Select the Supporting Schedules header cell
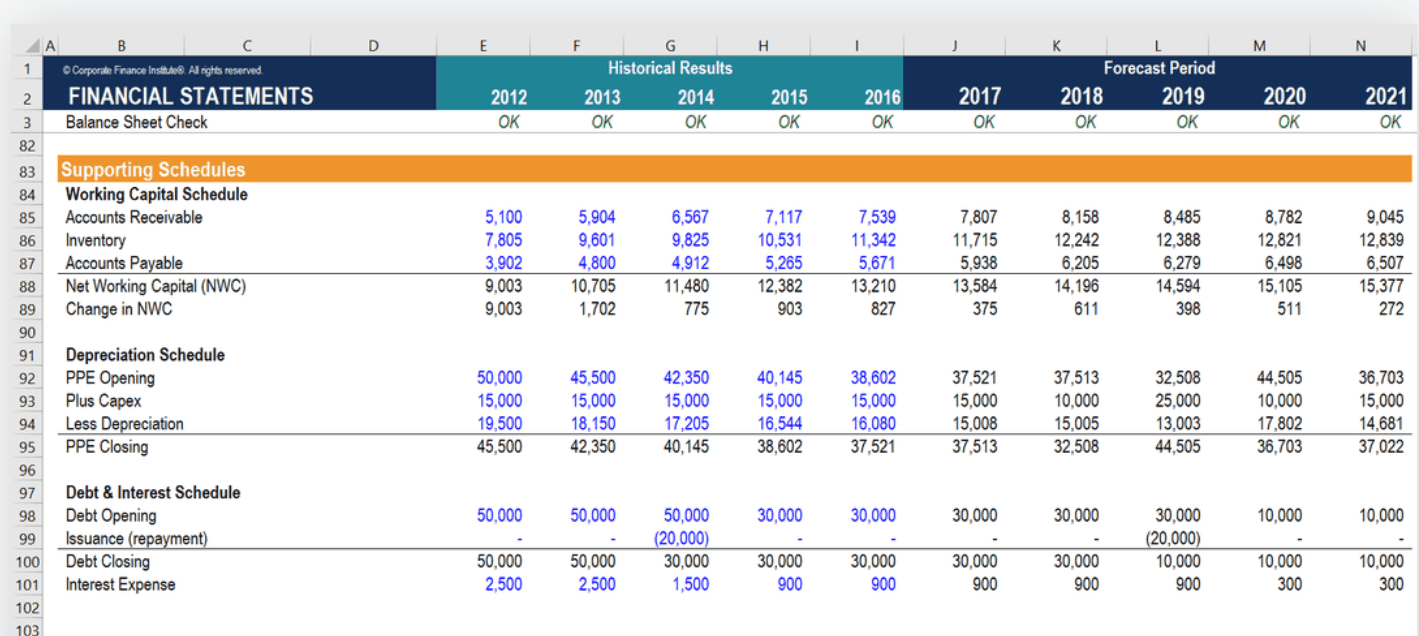This screenshot has height=636, width=1419. point(152,169)
